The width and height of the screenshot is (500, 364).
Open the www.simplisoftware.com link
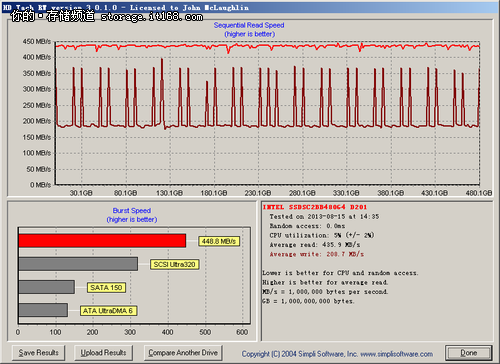[397, 354]
